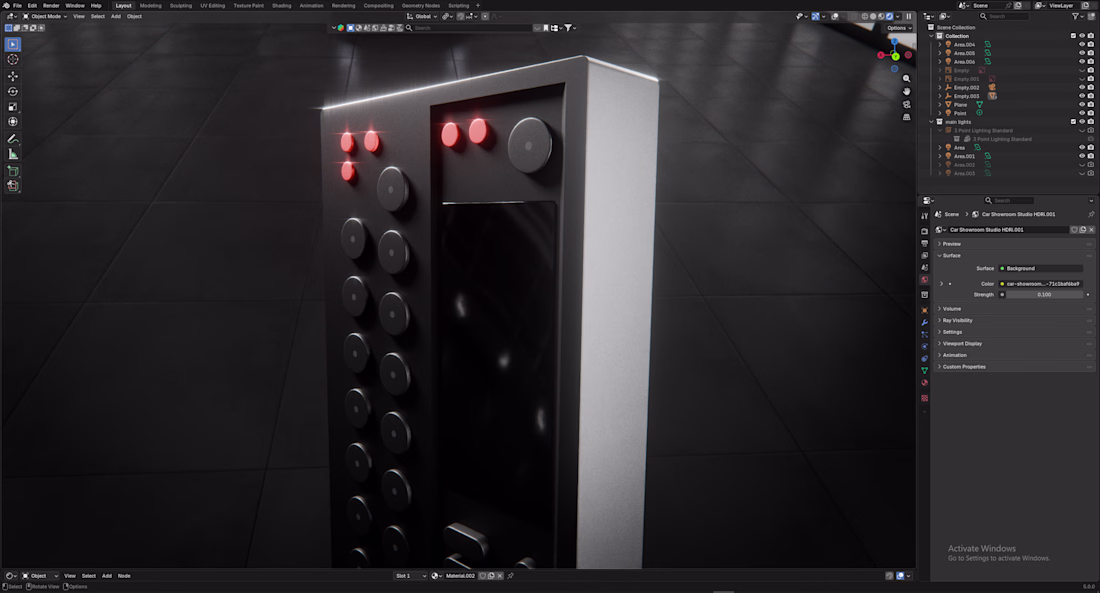The height and width of the screenshot is (593, 1100).
Task: Expand the Viewport Display panel
Action: click(1014, 343)
